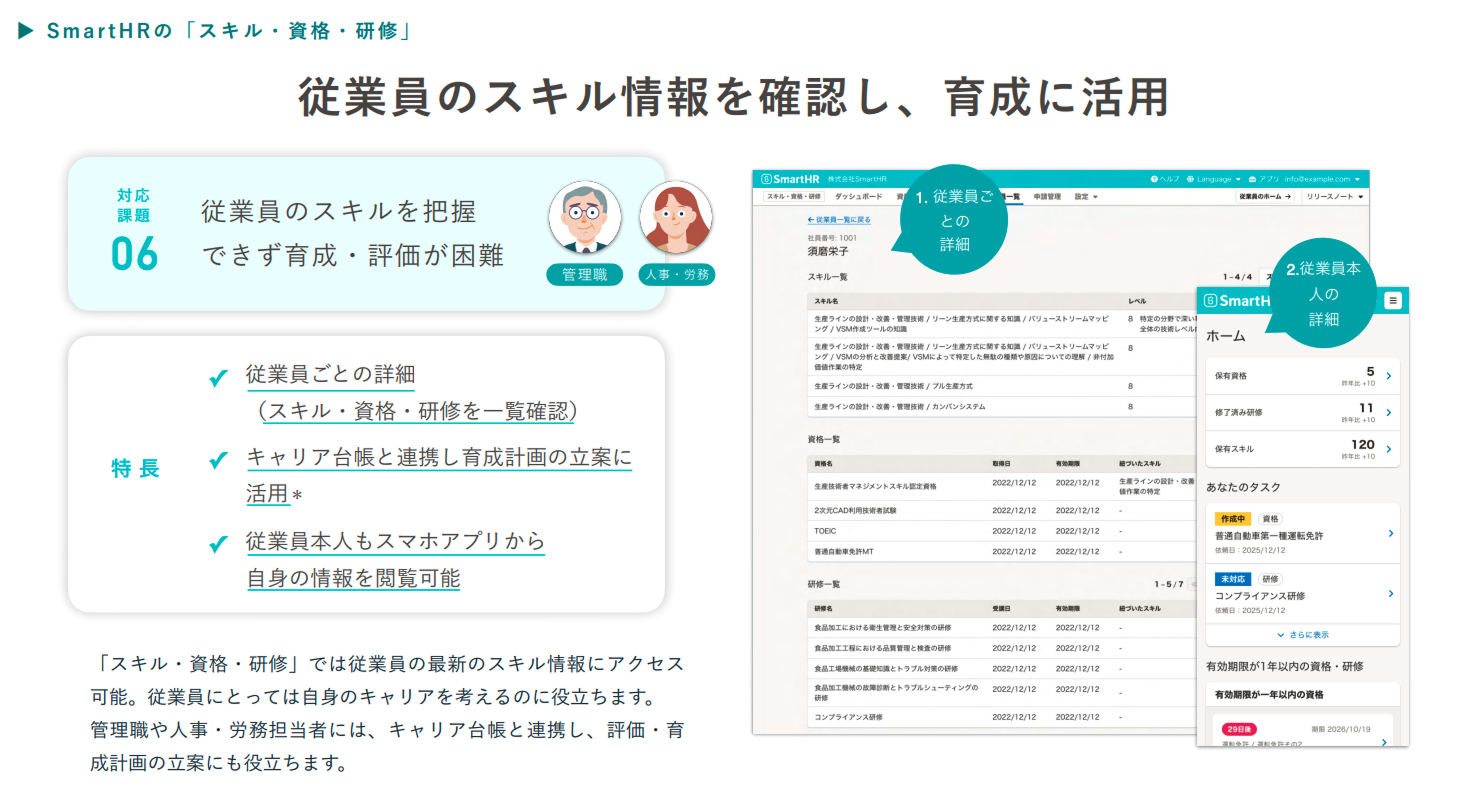Click the ホーム heading in mobile app
The width and height of the screenshot is (1466, 802).
1226,337
